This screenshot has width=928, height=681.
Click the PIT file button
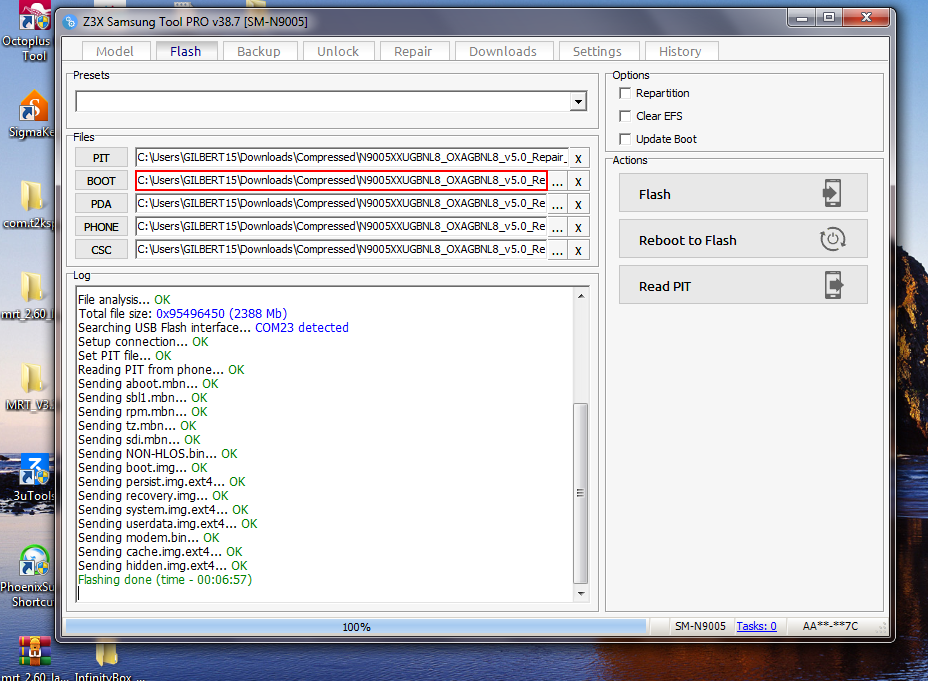tap(101, 158)
